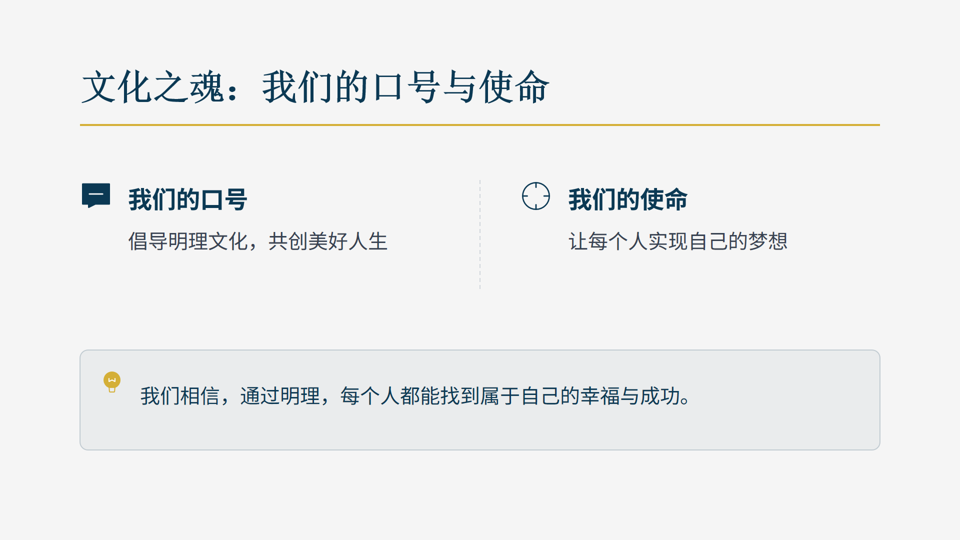
Task: Click the phrase 倡导明理文化 in the slogan
Action: (188, 241)
